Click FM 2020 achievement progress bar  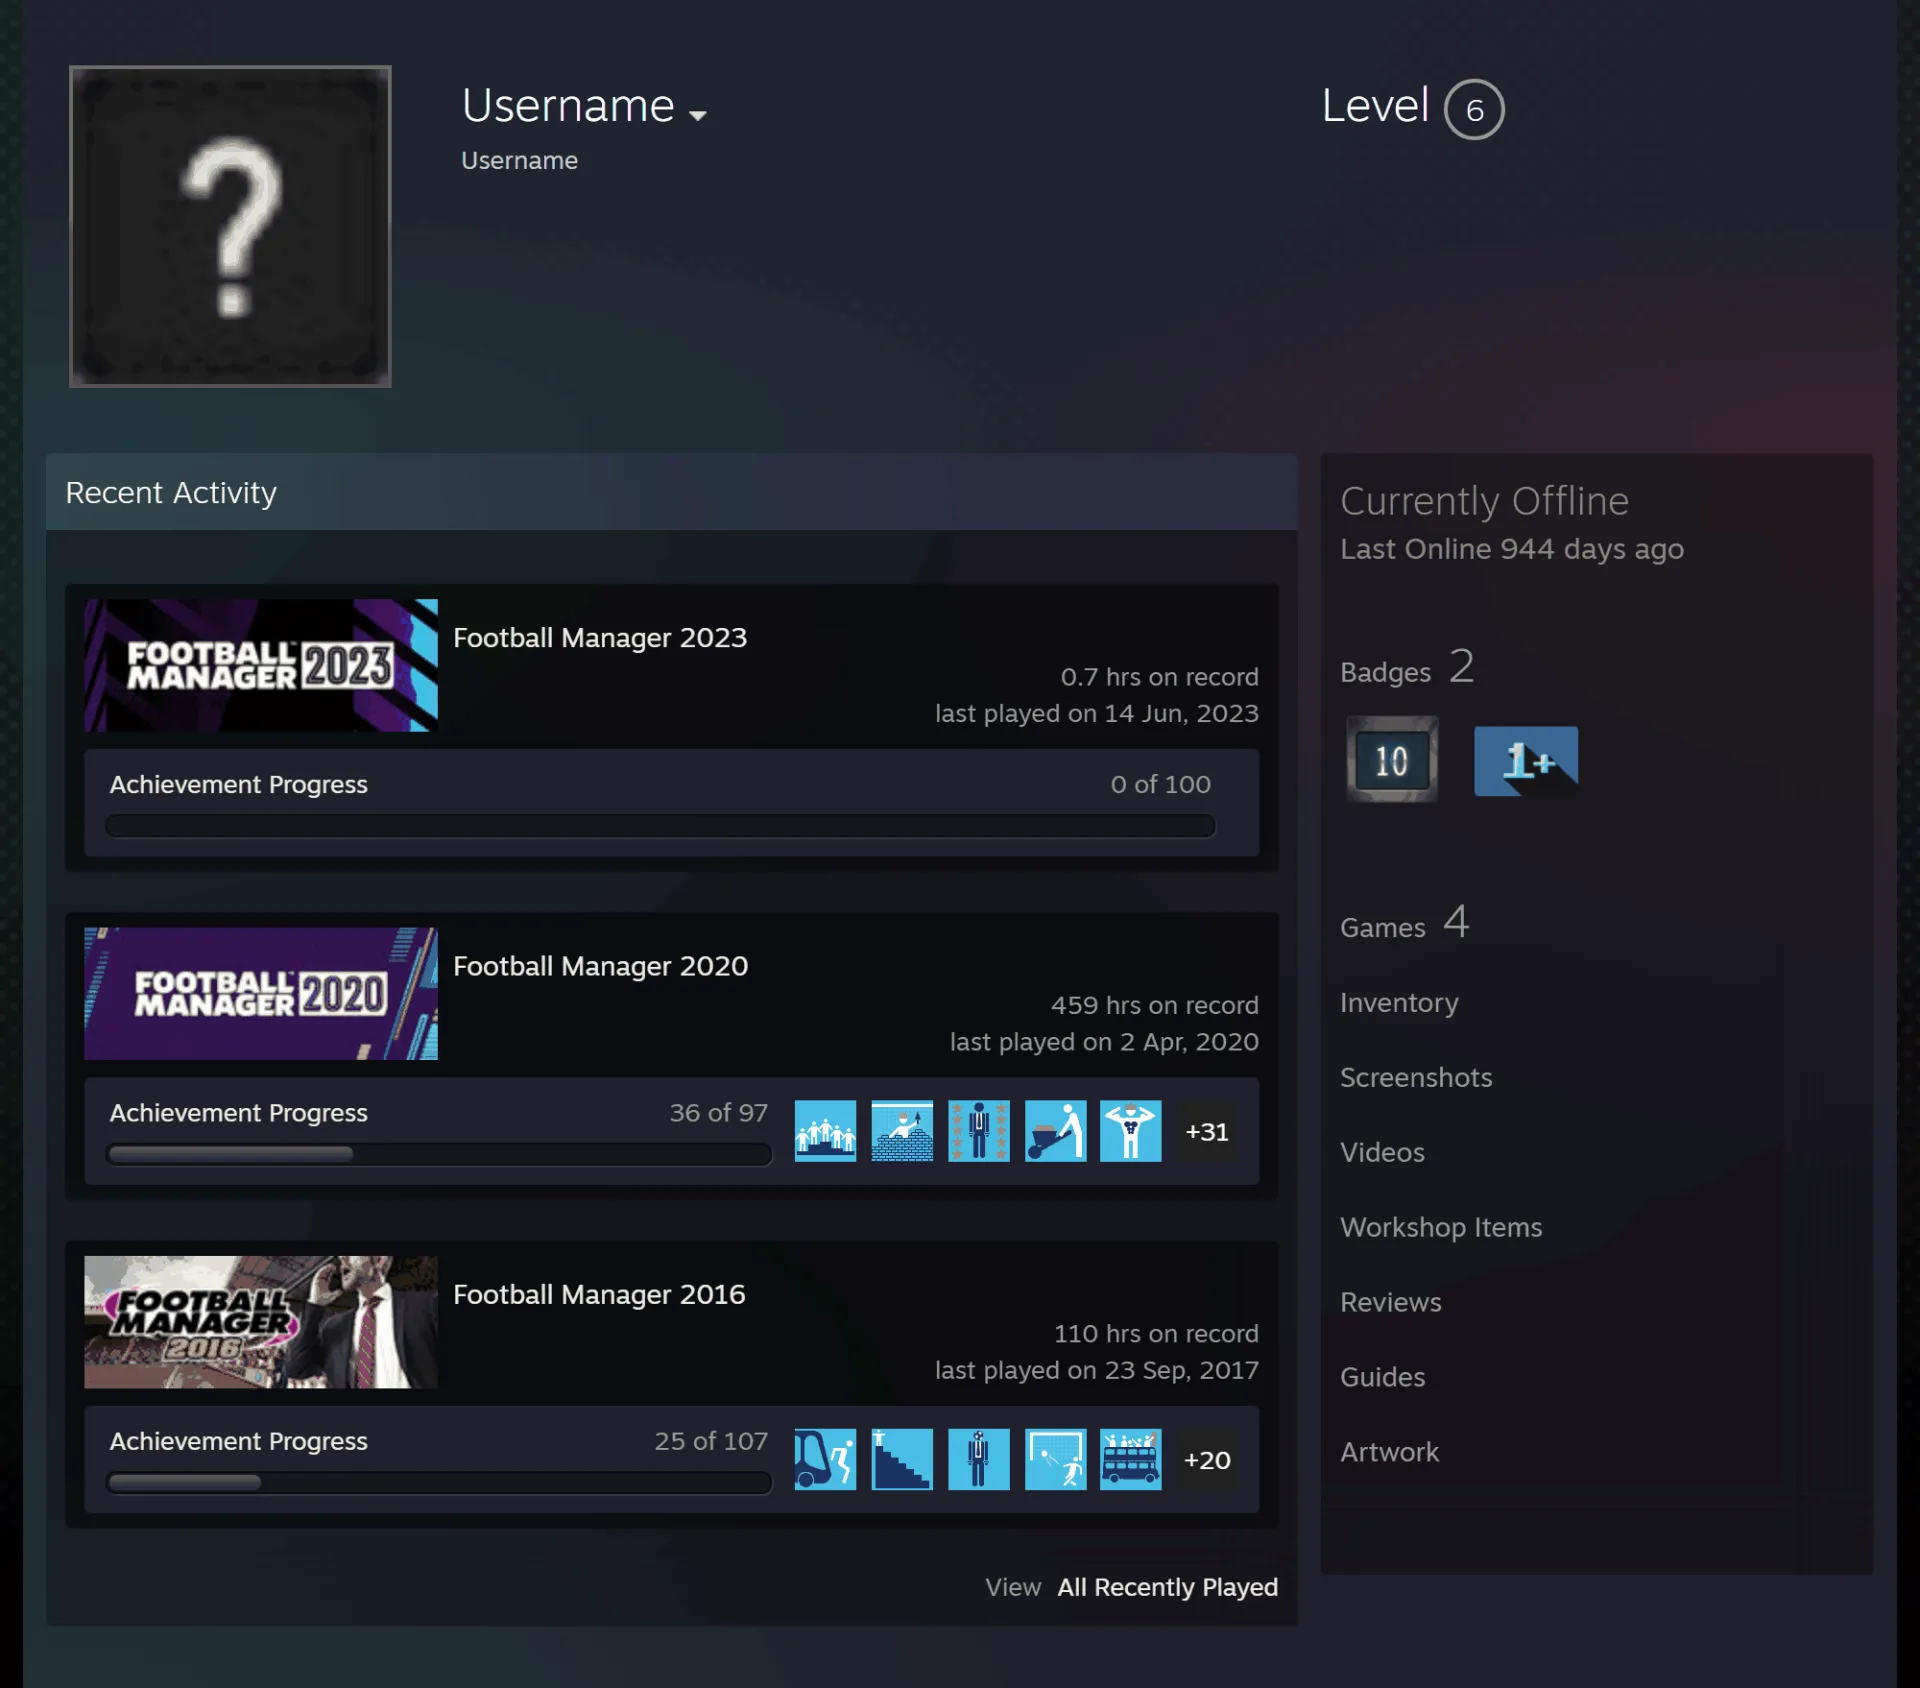pos(439,1154)
